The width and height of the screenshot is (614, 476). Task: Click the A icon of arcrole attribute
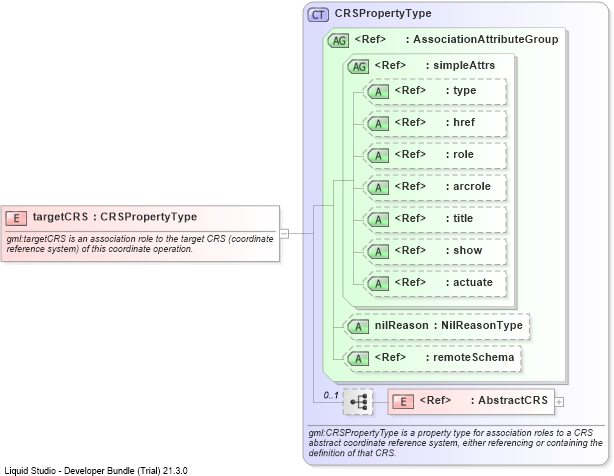[x=378, y=188]
